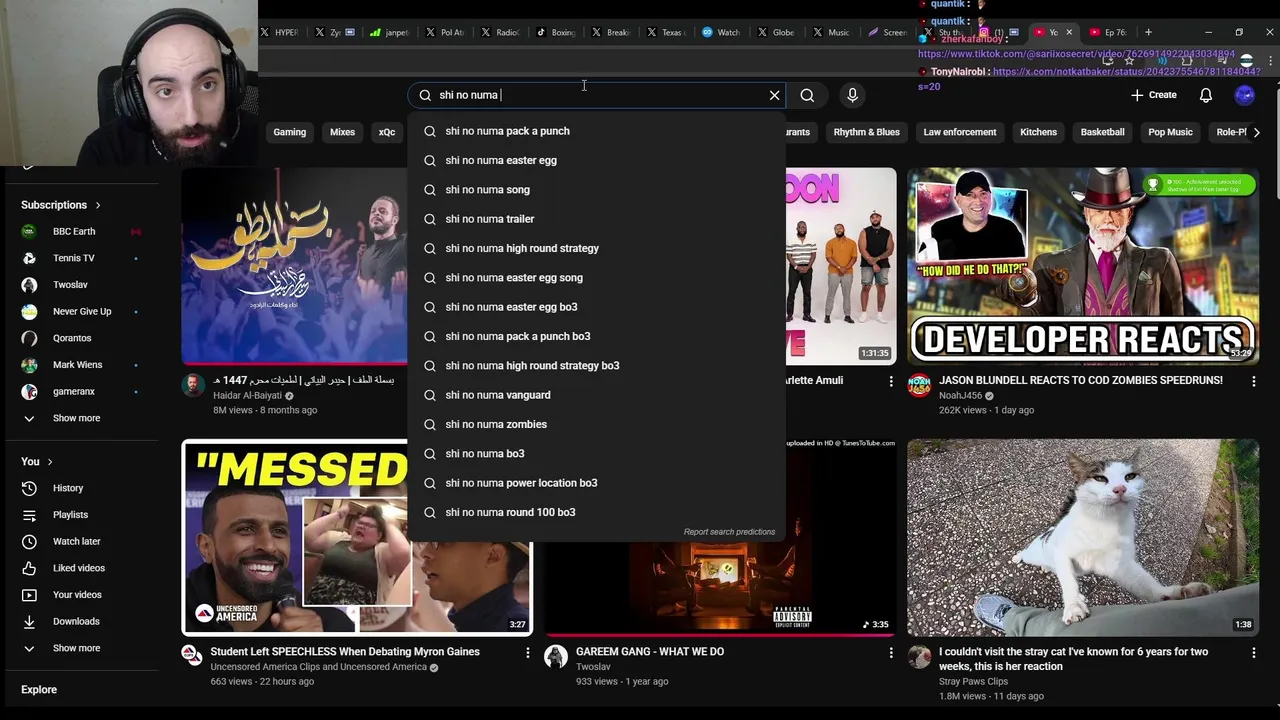Switch to the Boxing browser tab
1280x720 pixels.
tap(555, 32)
